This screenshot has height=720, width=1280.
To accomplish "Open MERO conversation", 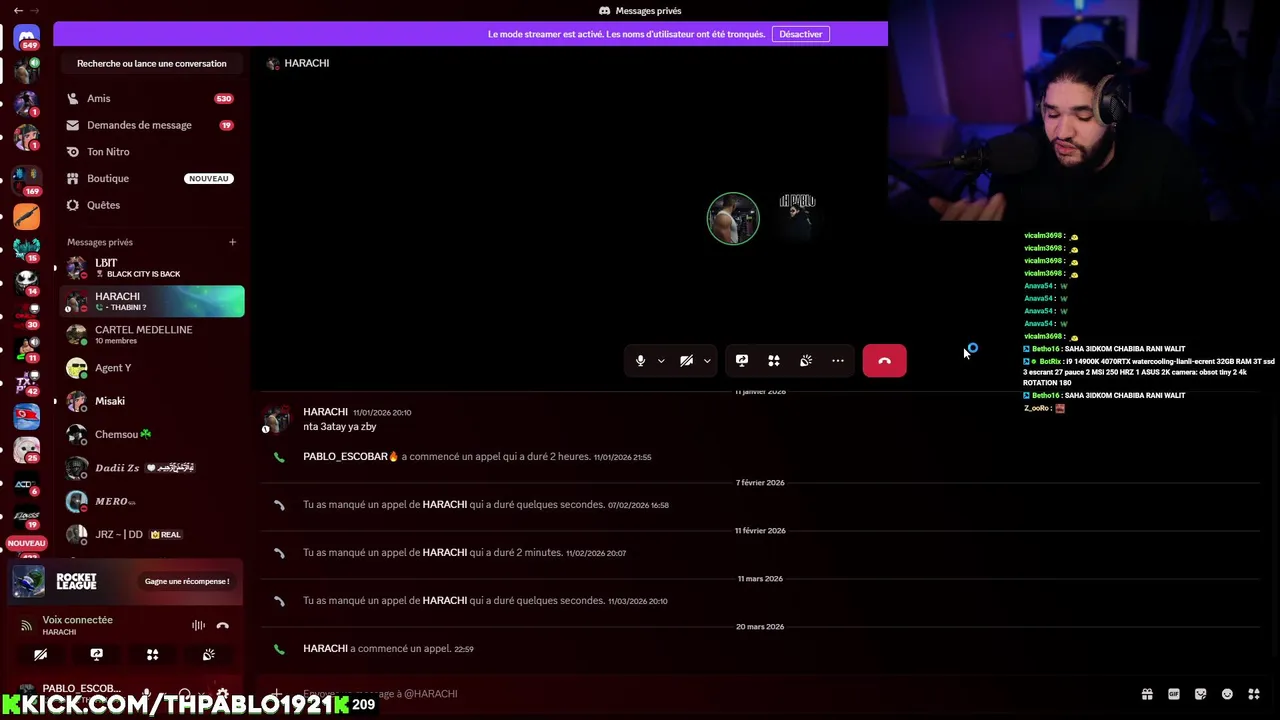I will coord(152,501).
